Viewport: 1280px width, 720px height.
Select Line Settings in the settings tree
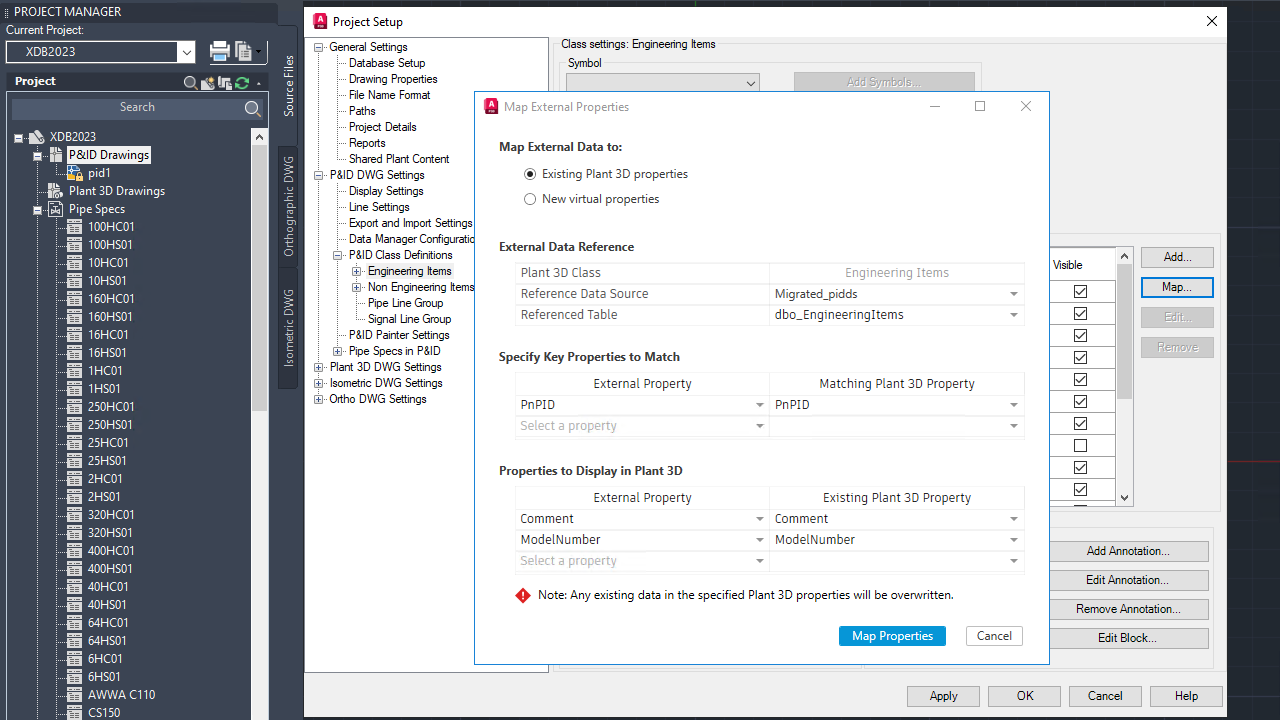379,207
